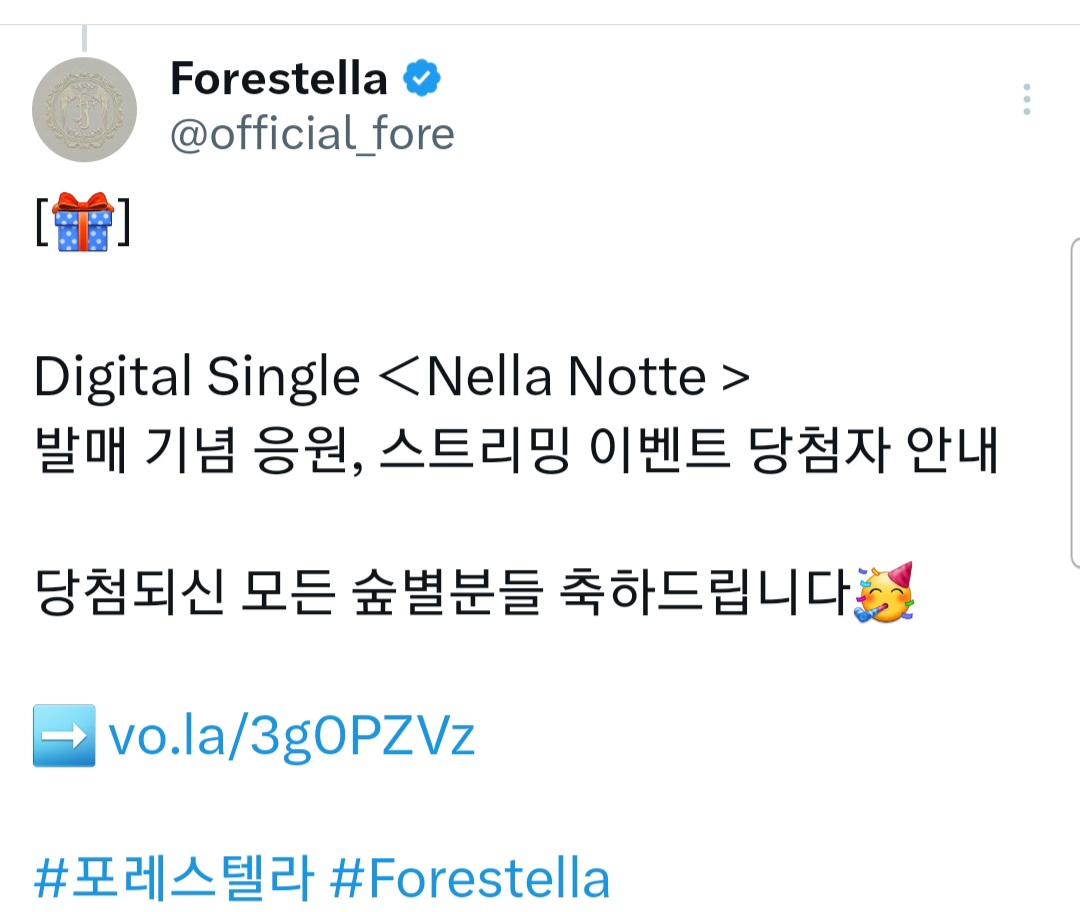Screen dimensions: 1080x912
Task: Click the @official_fore handle
Action: click(312, 134)
